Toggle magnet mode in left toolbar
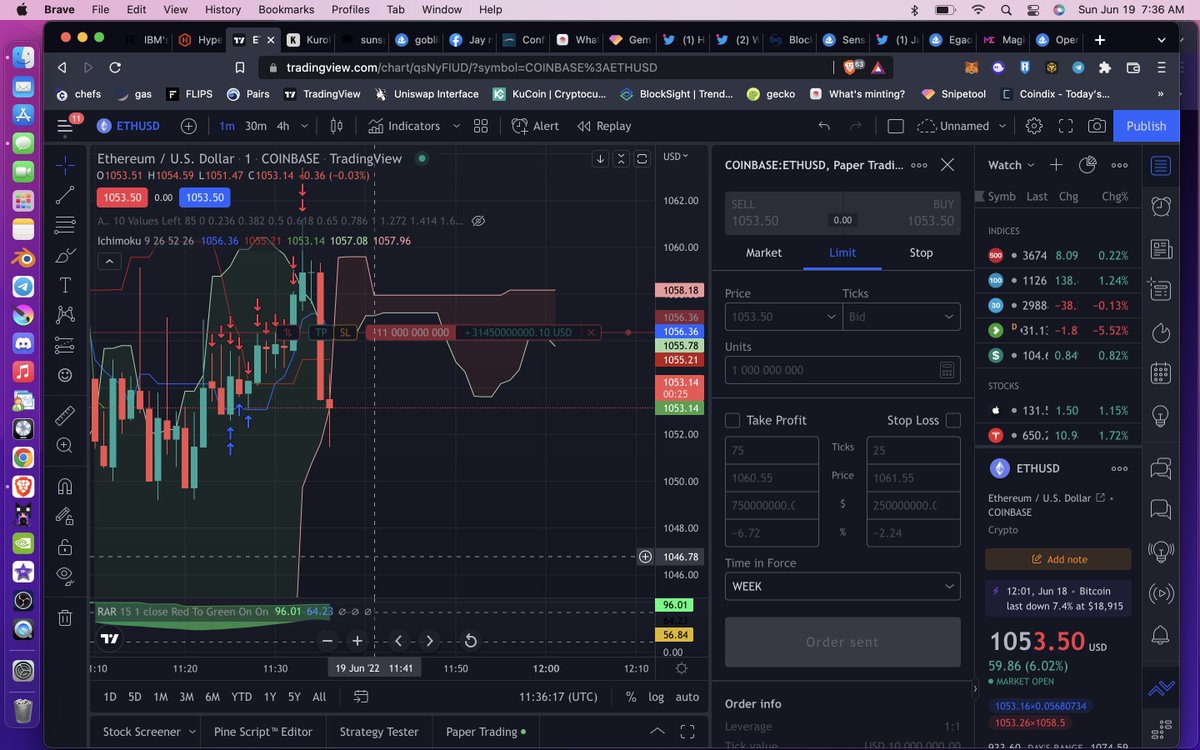The image size is (1200, 750). tap(65, 486)
